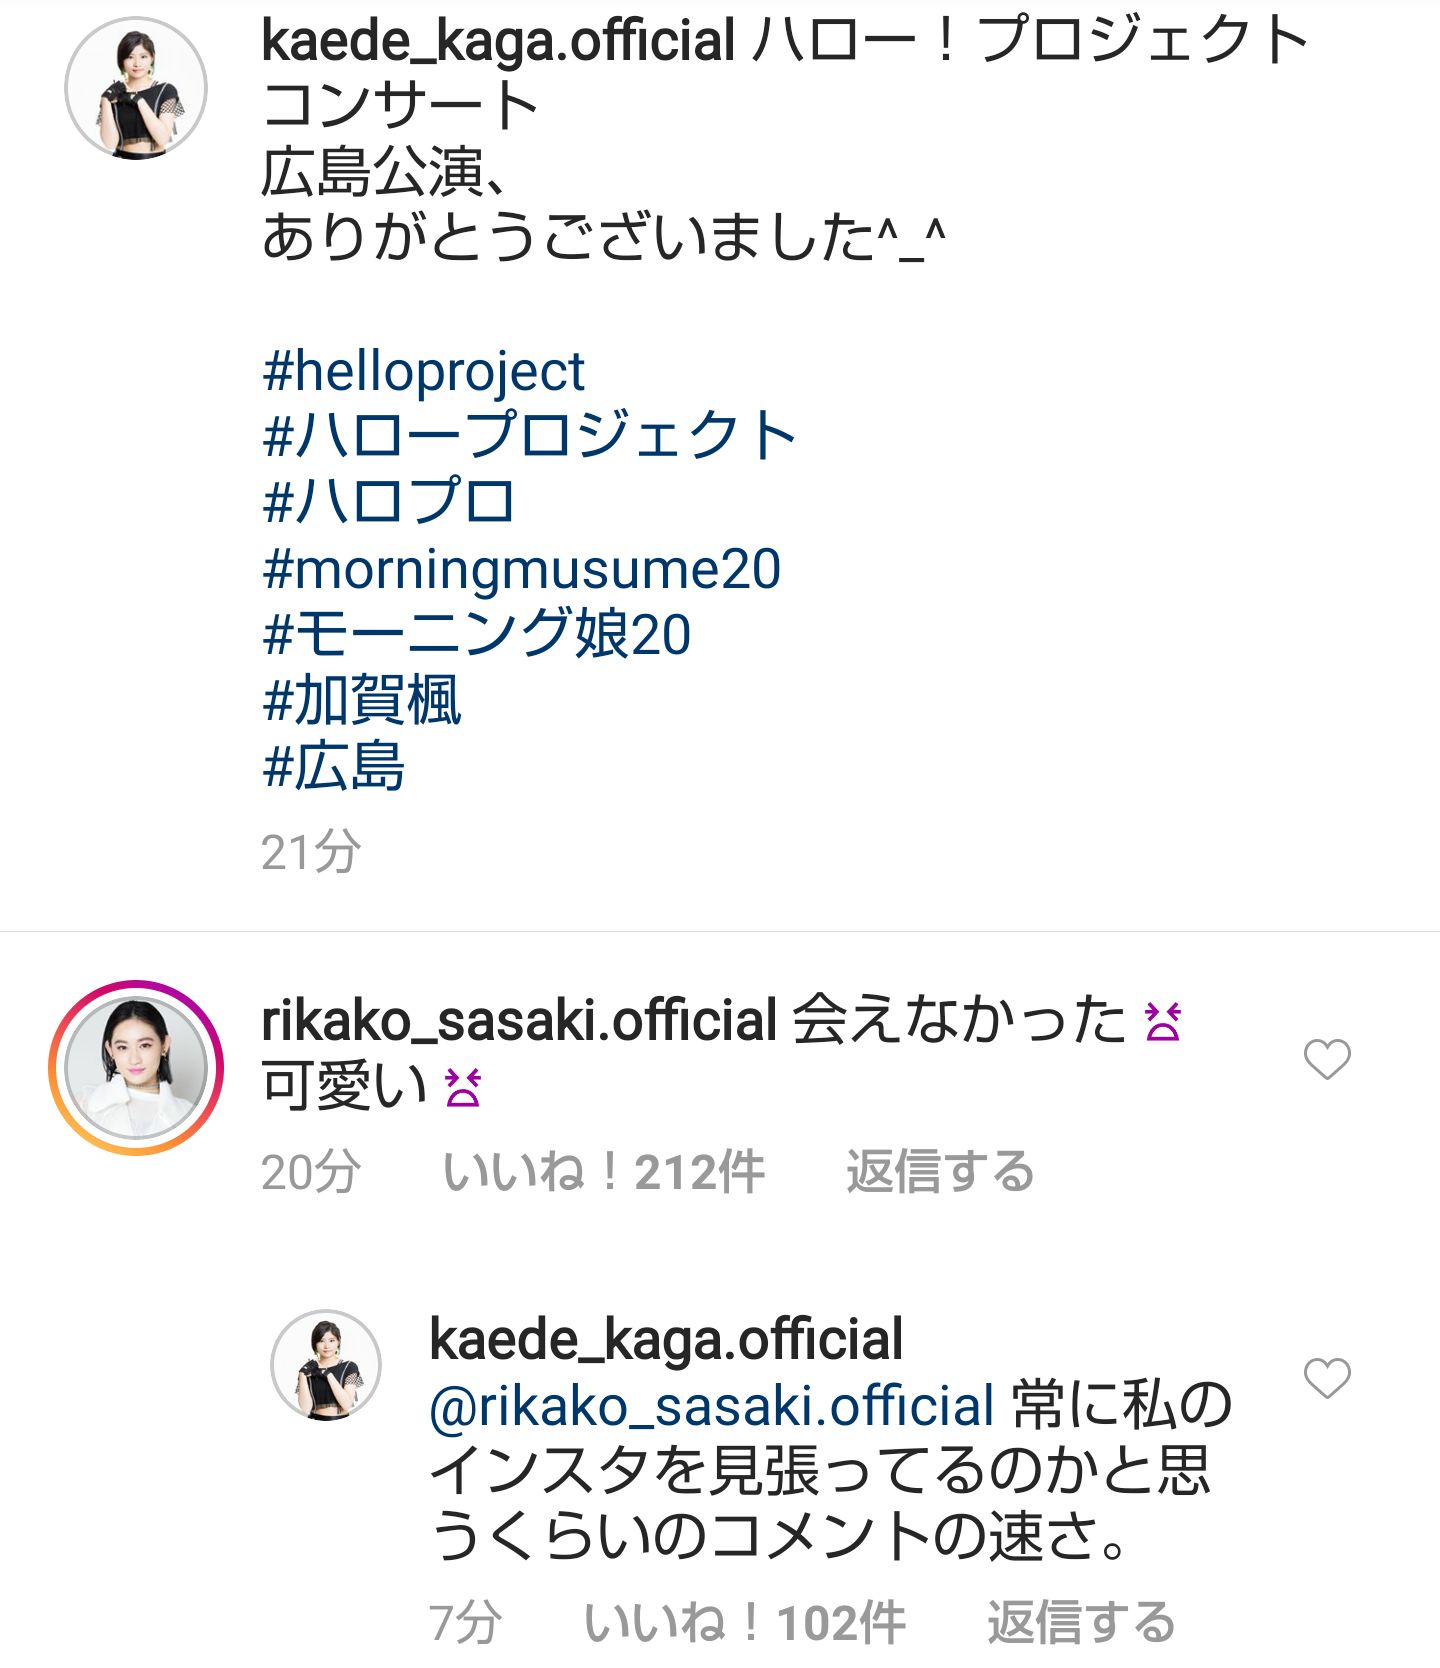Open the #helloproject hashtag

point(423,372)
